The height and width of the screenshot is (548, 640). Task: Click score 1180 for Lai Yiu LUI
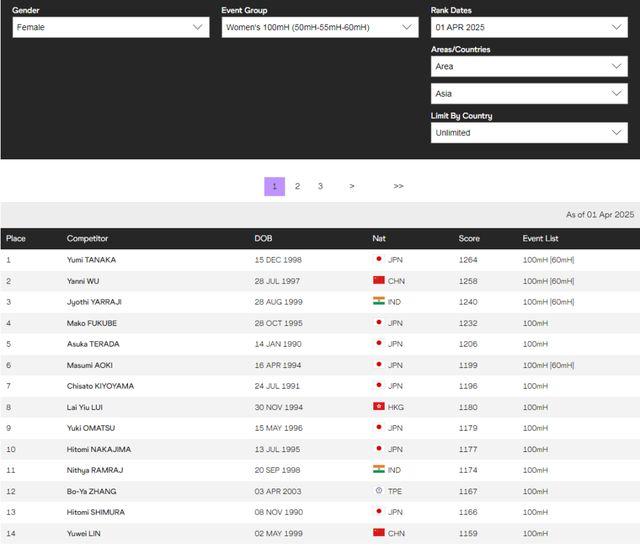[x=468, y=407]
